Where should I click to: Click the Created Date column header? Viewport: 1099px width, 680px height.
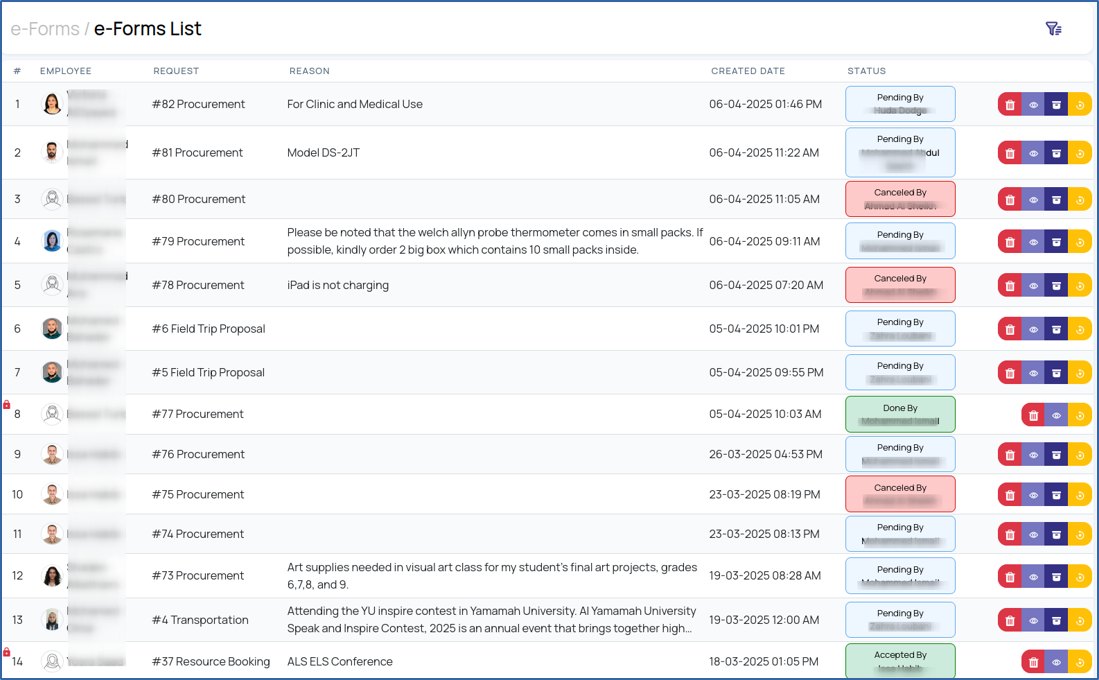747,71
